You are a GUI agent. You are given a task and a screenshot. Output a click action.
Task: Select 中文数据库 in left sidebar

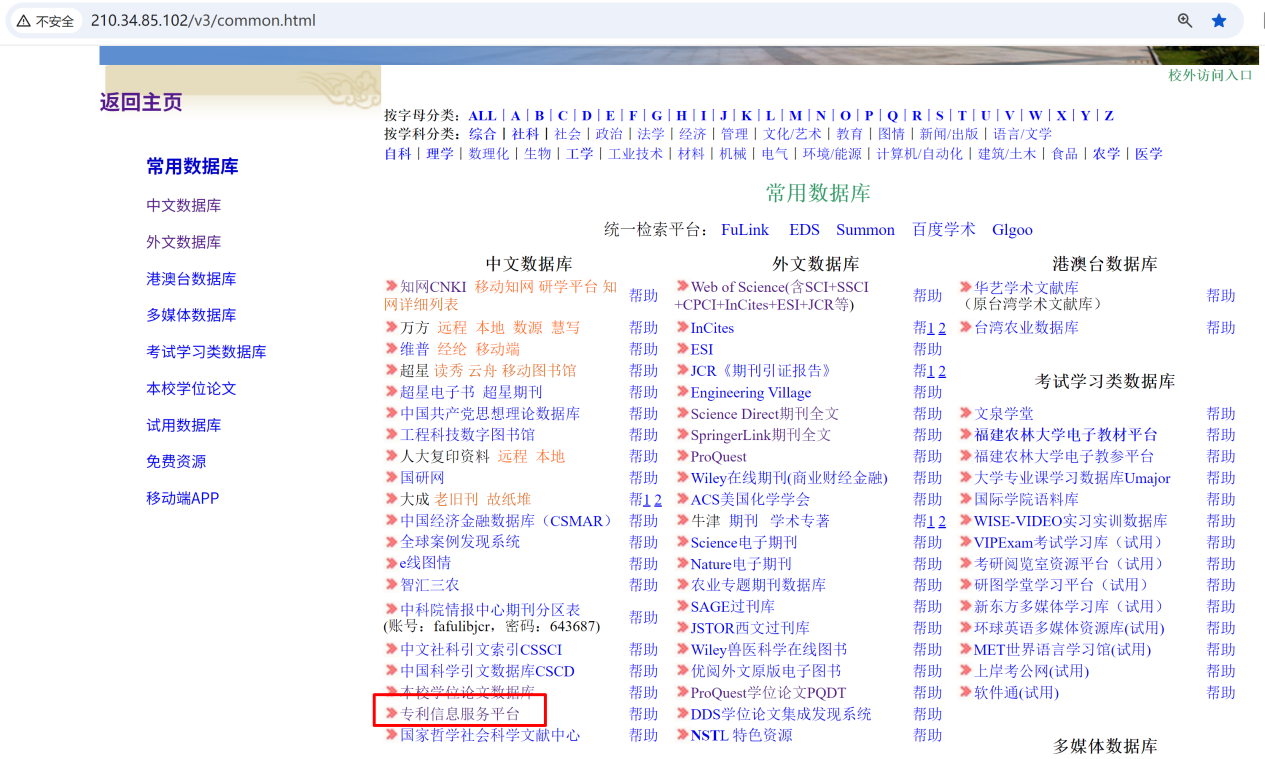pos(184,205)
